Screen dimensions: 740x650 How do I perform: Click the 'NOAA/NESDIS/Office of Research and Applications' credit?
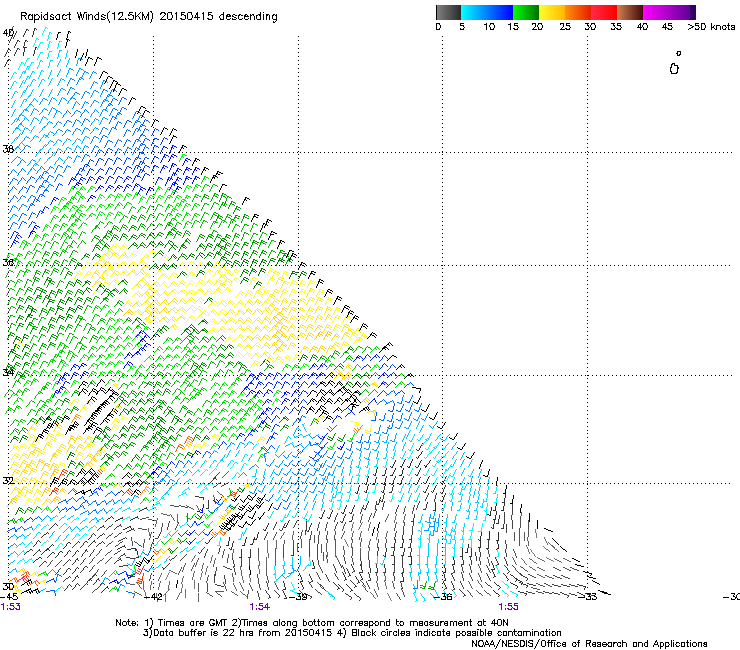click(589, 643)
